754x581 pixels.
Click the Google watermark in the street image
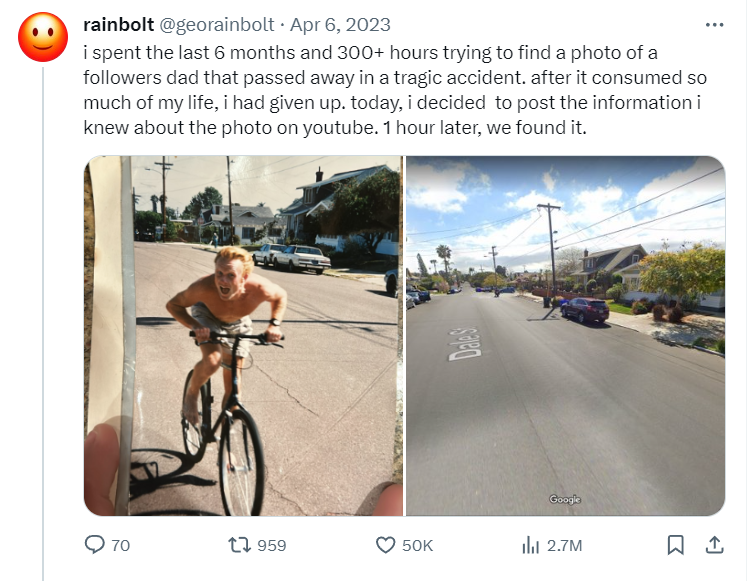click(x=565, y=499)
